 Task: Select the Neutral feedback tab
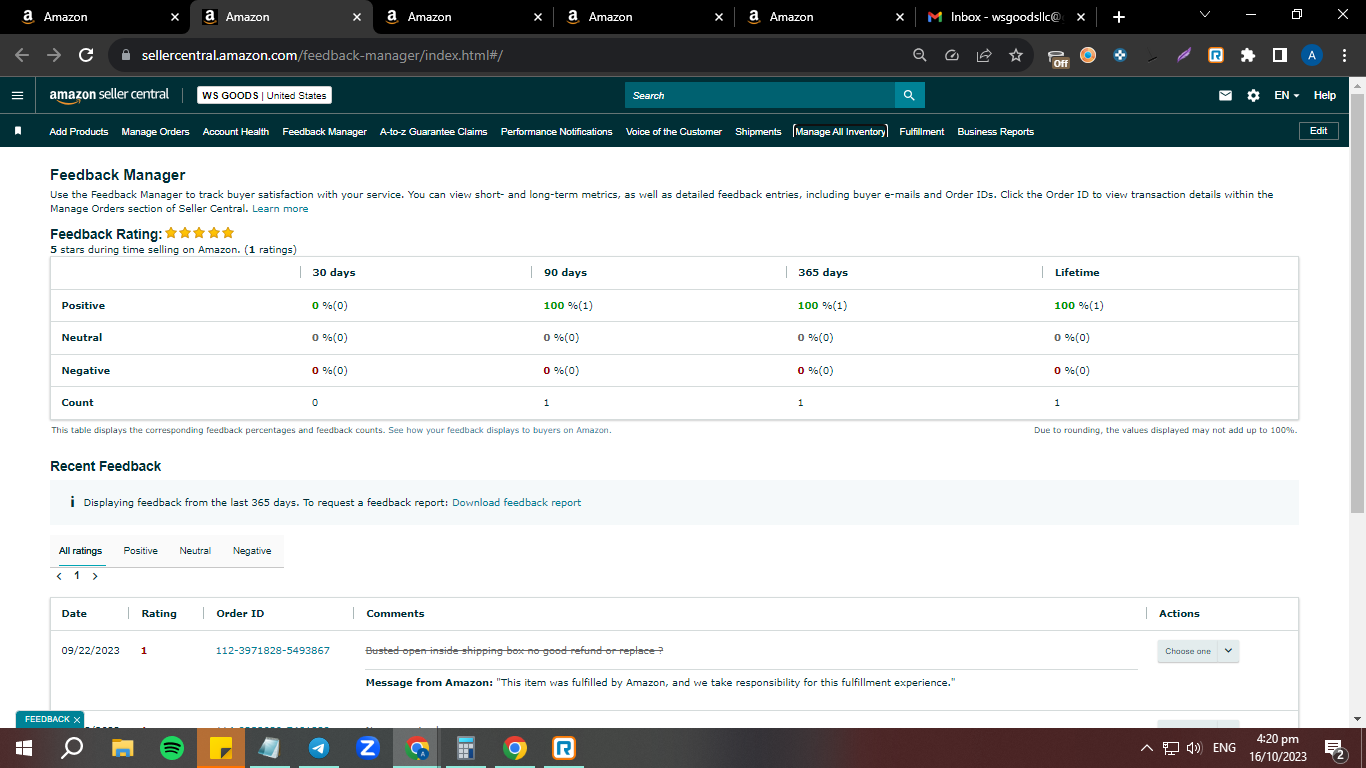(195, 551)
